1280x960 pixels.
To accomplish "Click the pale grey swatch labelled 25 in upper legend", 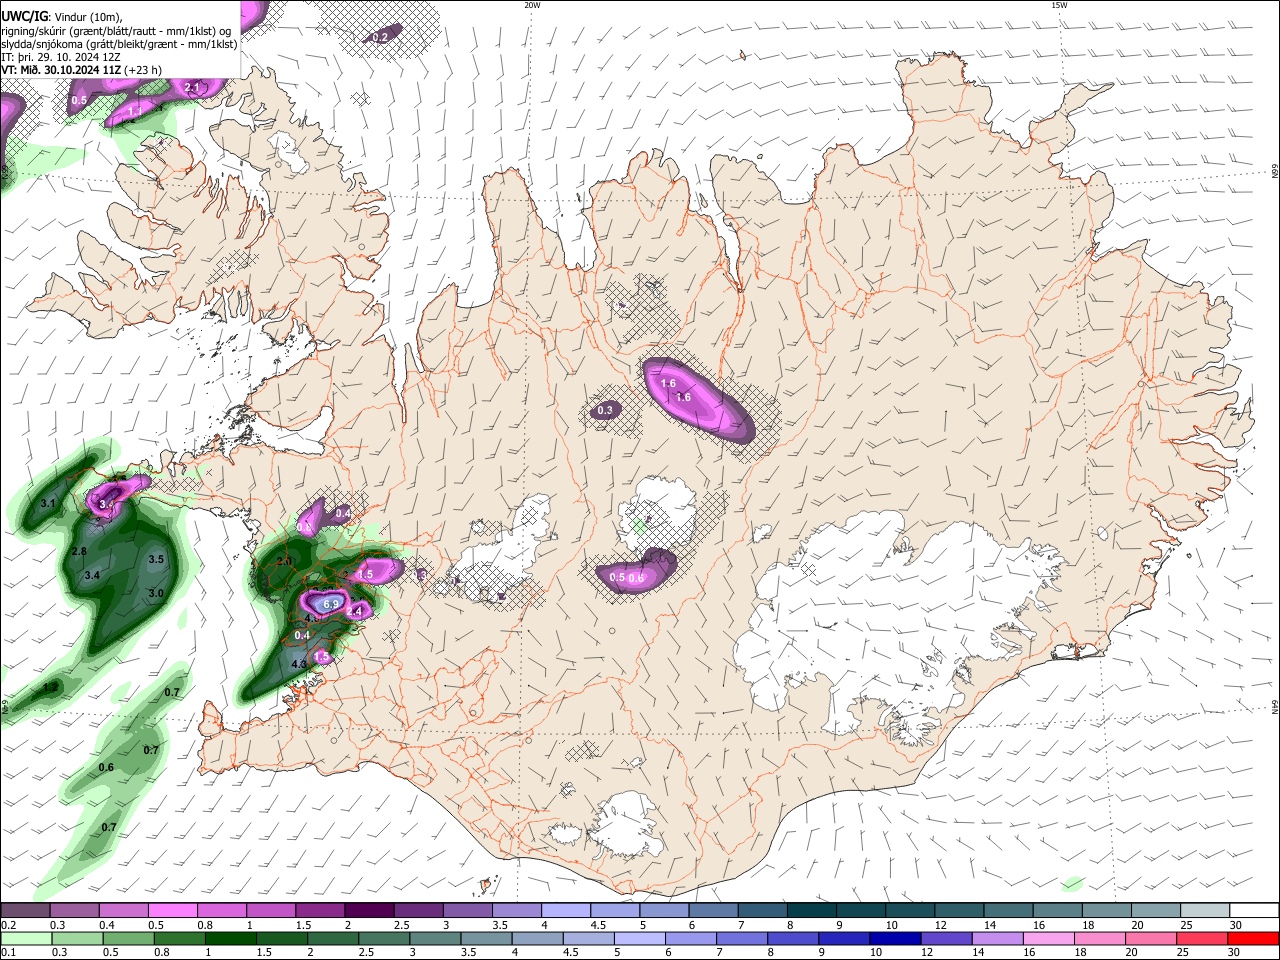I will pos(1204,911).
